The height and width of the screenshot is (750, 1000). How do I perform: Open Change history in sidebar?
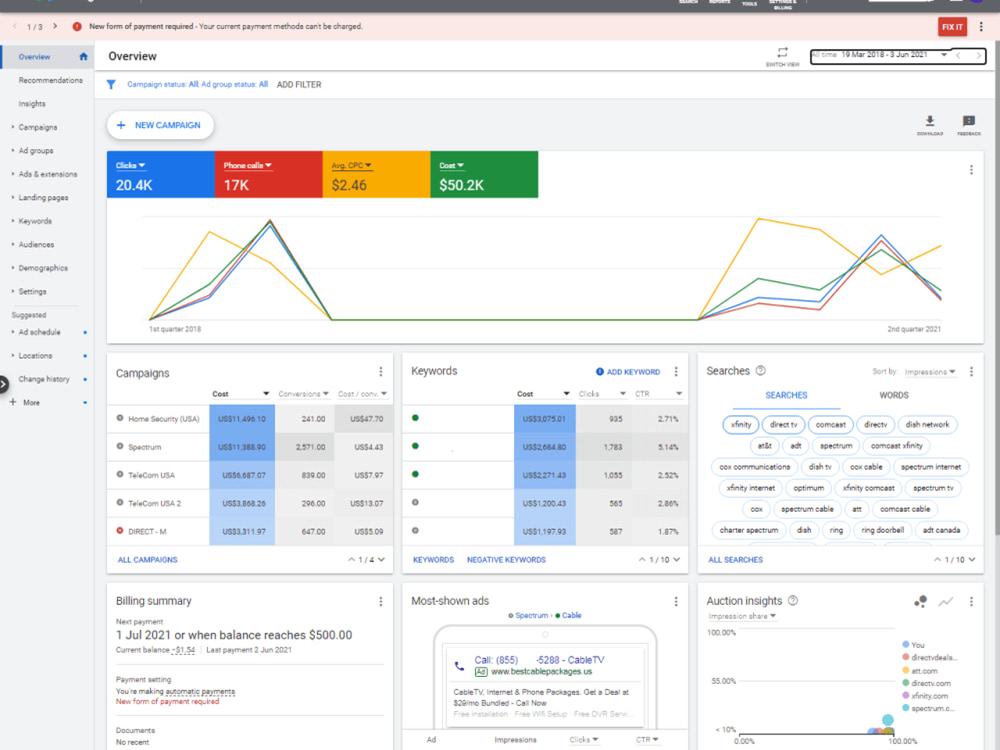(43, 379)
